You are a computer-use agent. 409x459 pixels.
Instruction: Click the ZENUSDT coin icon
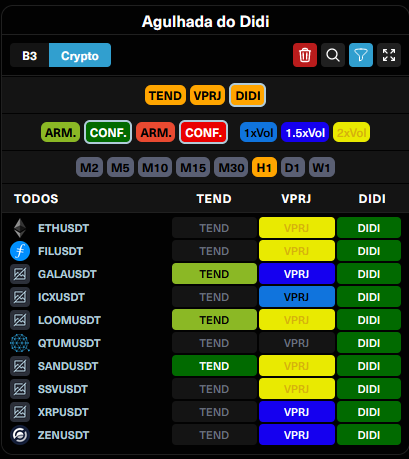(20, 435)
